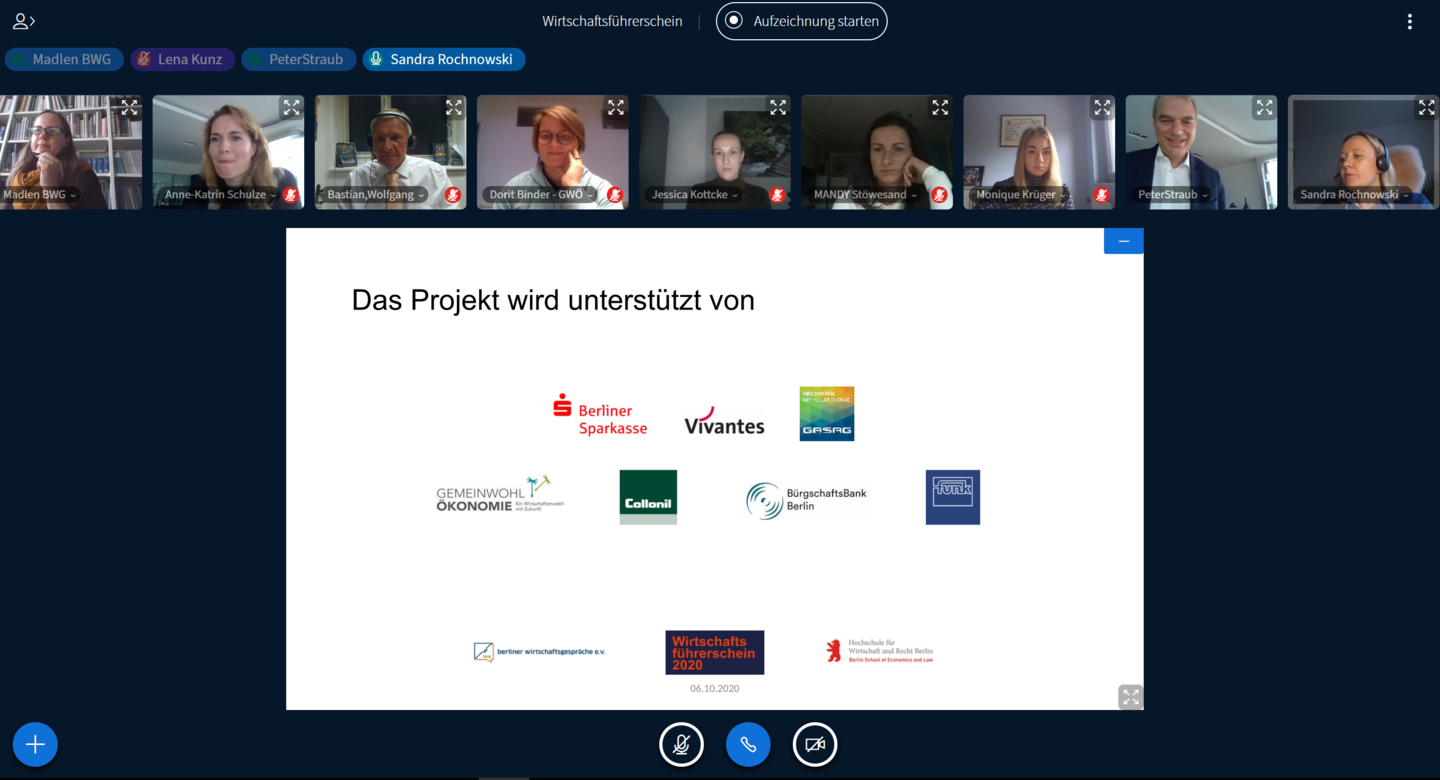Select Bastian, Wolfgang's video tile
Image resolution: width=1440 pixels, height=780 pixels.
tap(391, 152)
